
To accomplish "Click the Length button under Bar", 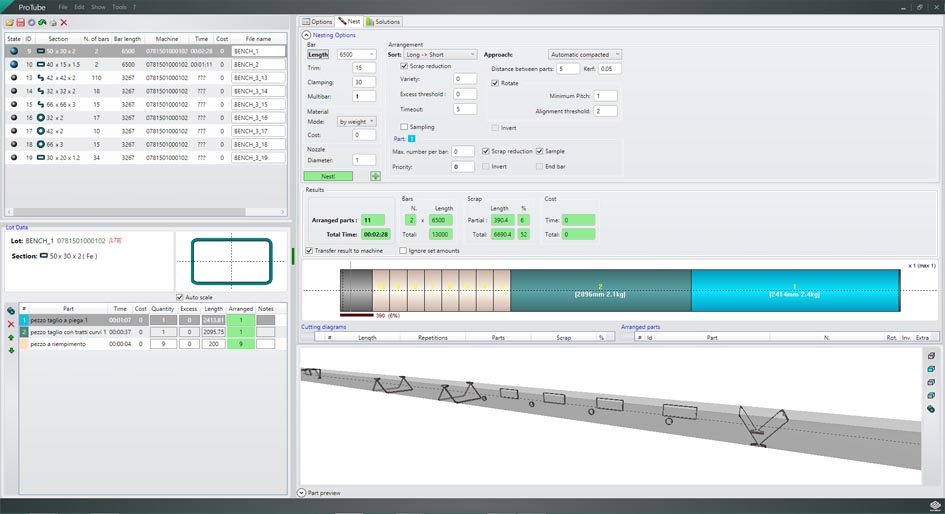I will coord(317,54).
